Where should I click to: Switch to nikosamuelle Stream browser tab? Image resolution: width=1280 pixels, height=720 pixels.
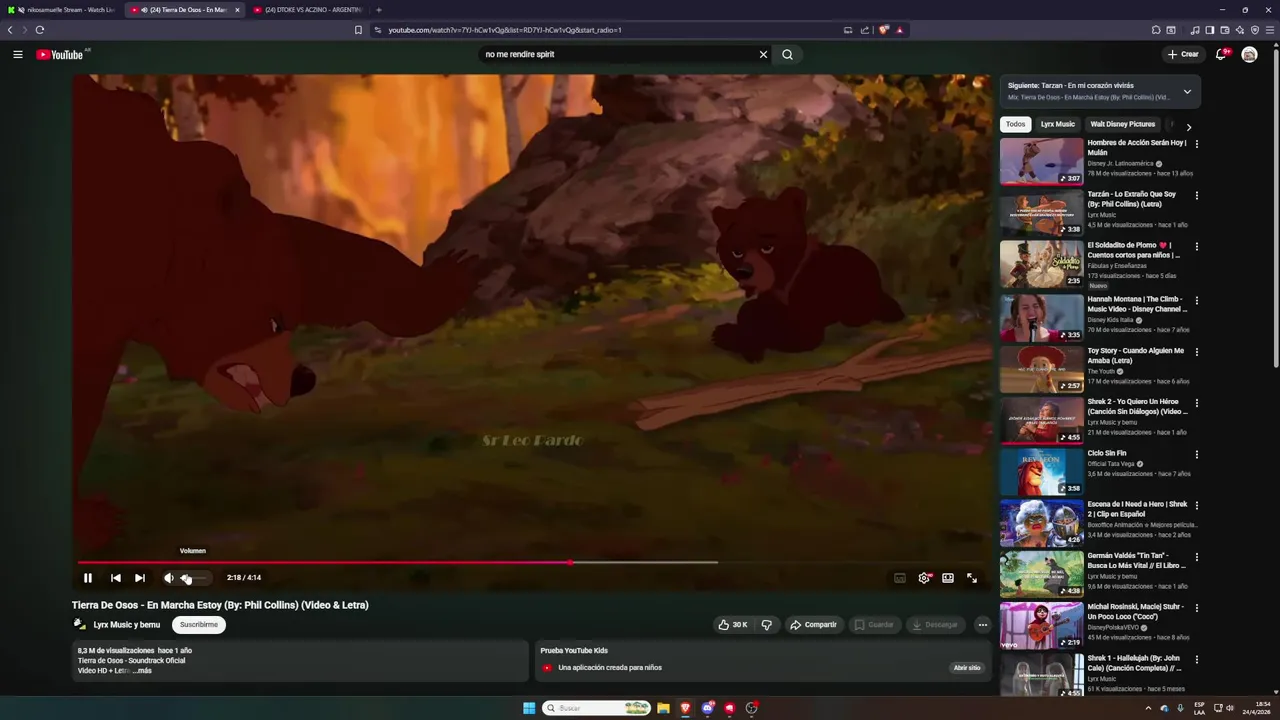[62, 10]
